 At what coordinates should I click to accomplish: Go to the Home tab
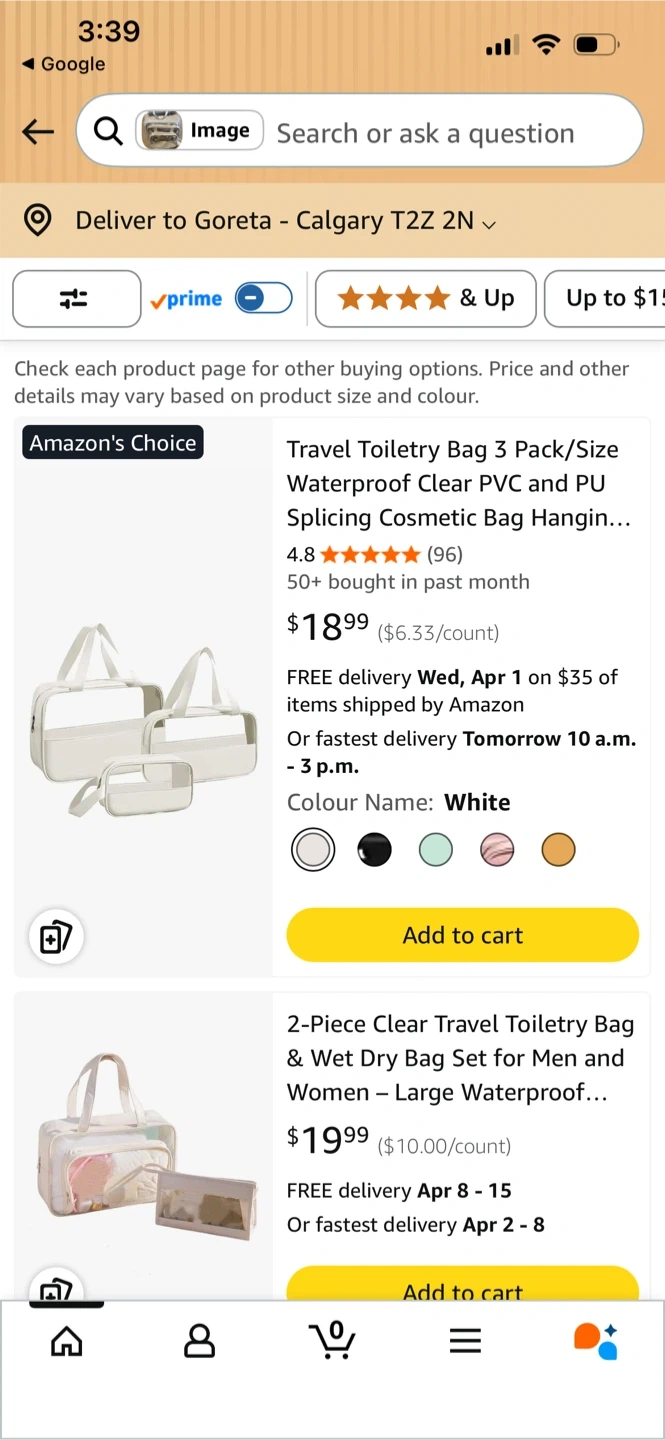tap(67, 1341)
